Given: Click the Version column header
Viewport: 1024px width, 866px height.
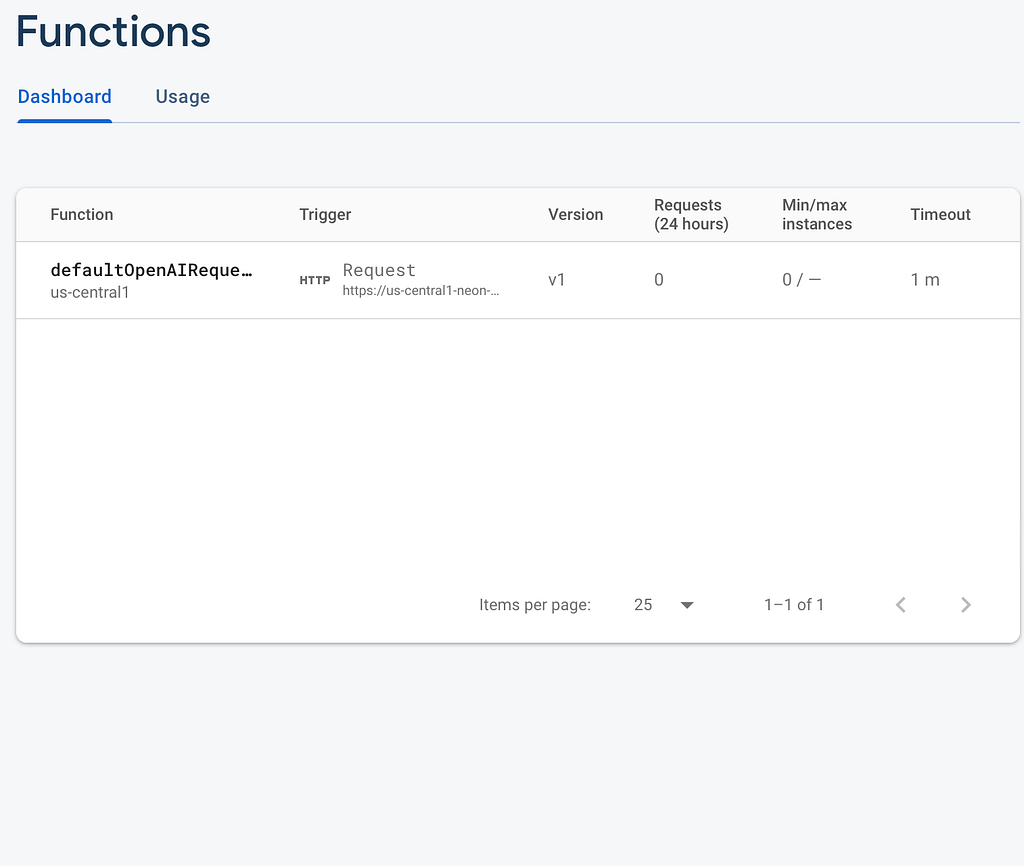Looking at the screenshot, I should [x=575, y=214].
